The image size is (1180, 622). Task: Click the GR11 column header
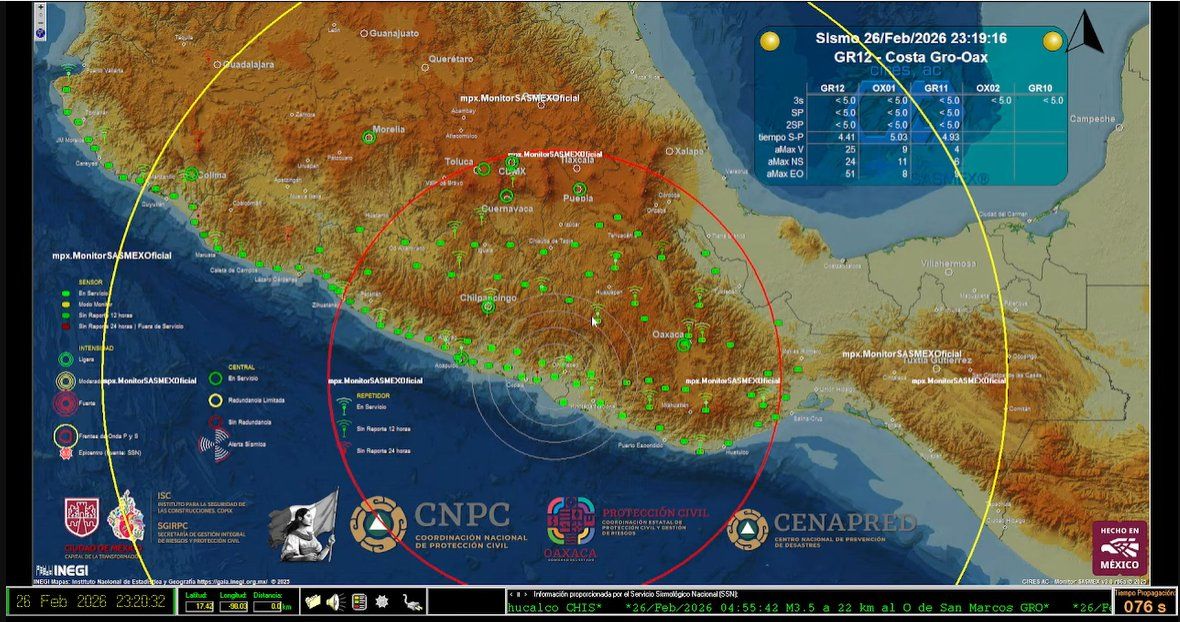pyautogui.click(x=935, y=88)
